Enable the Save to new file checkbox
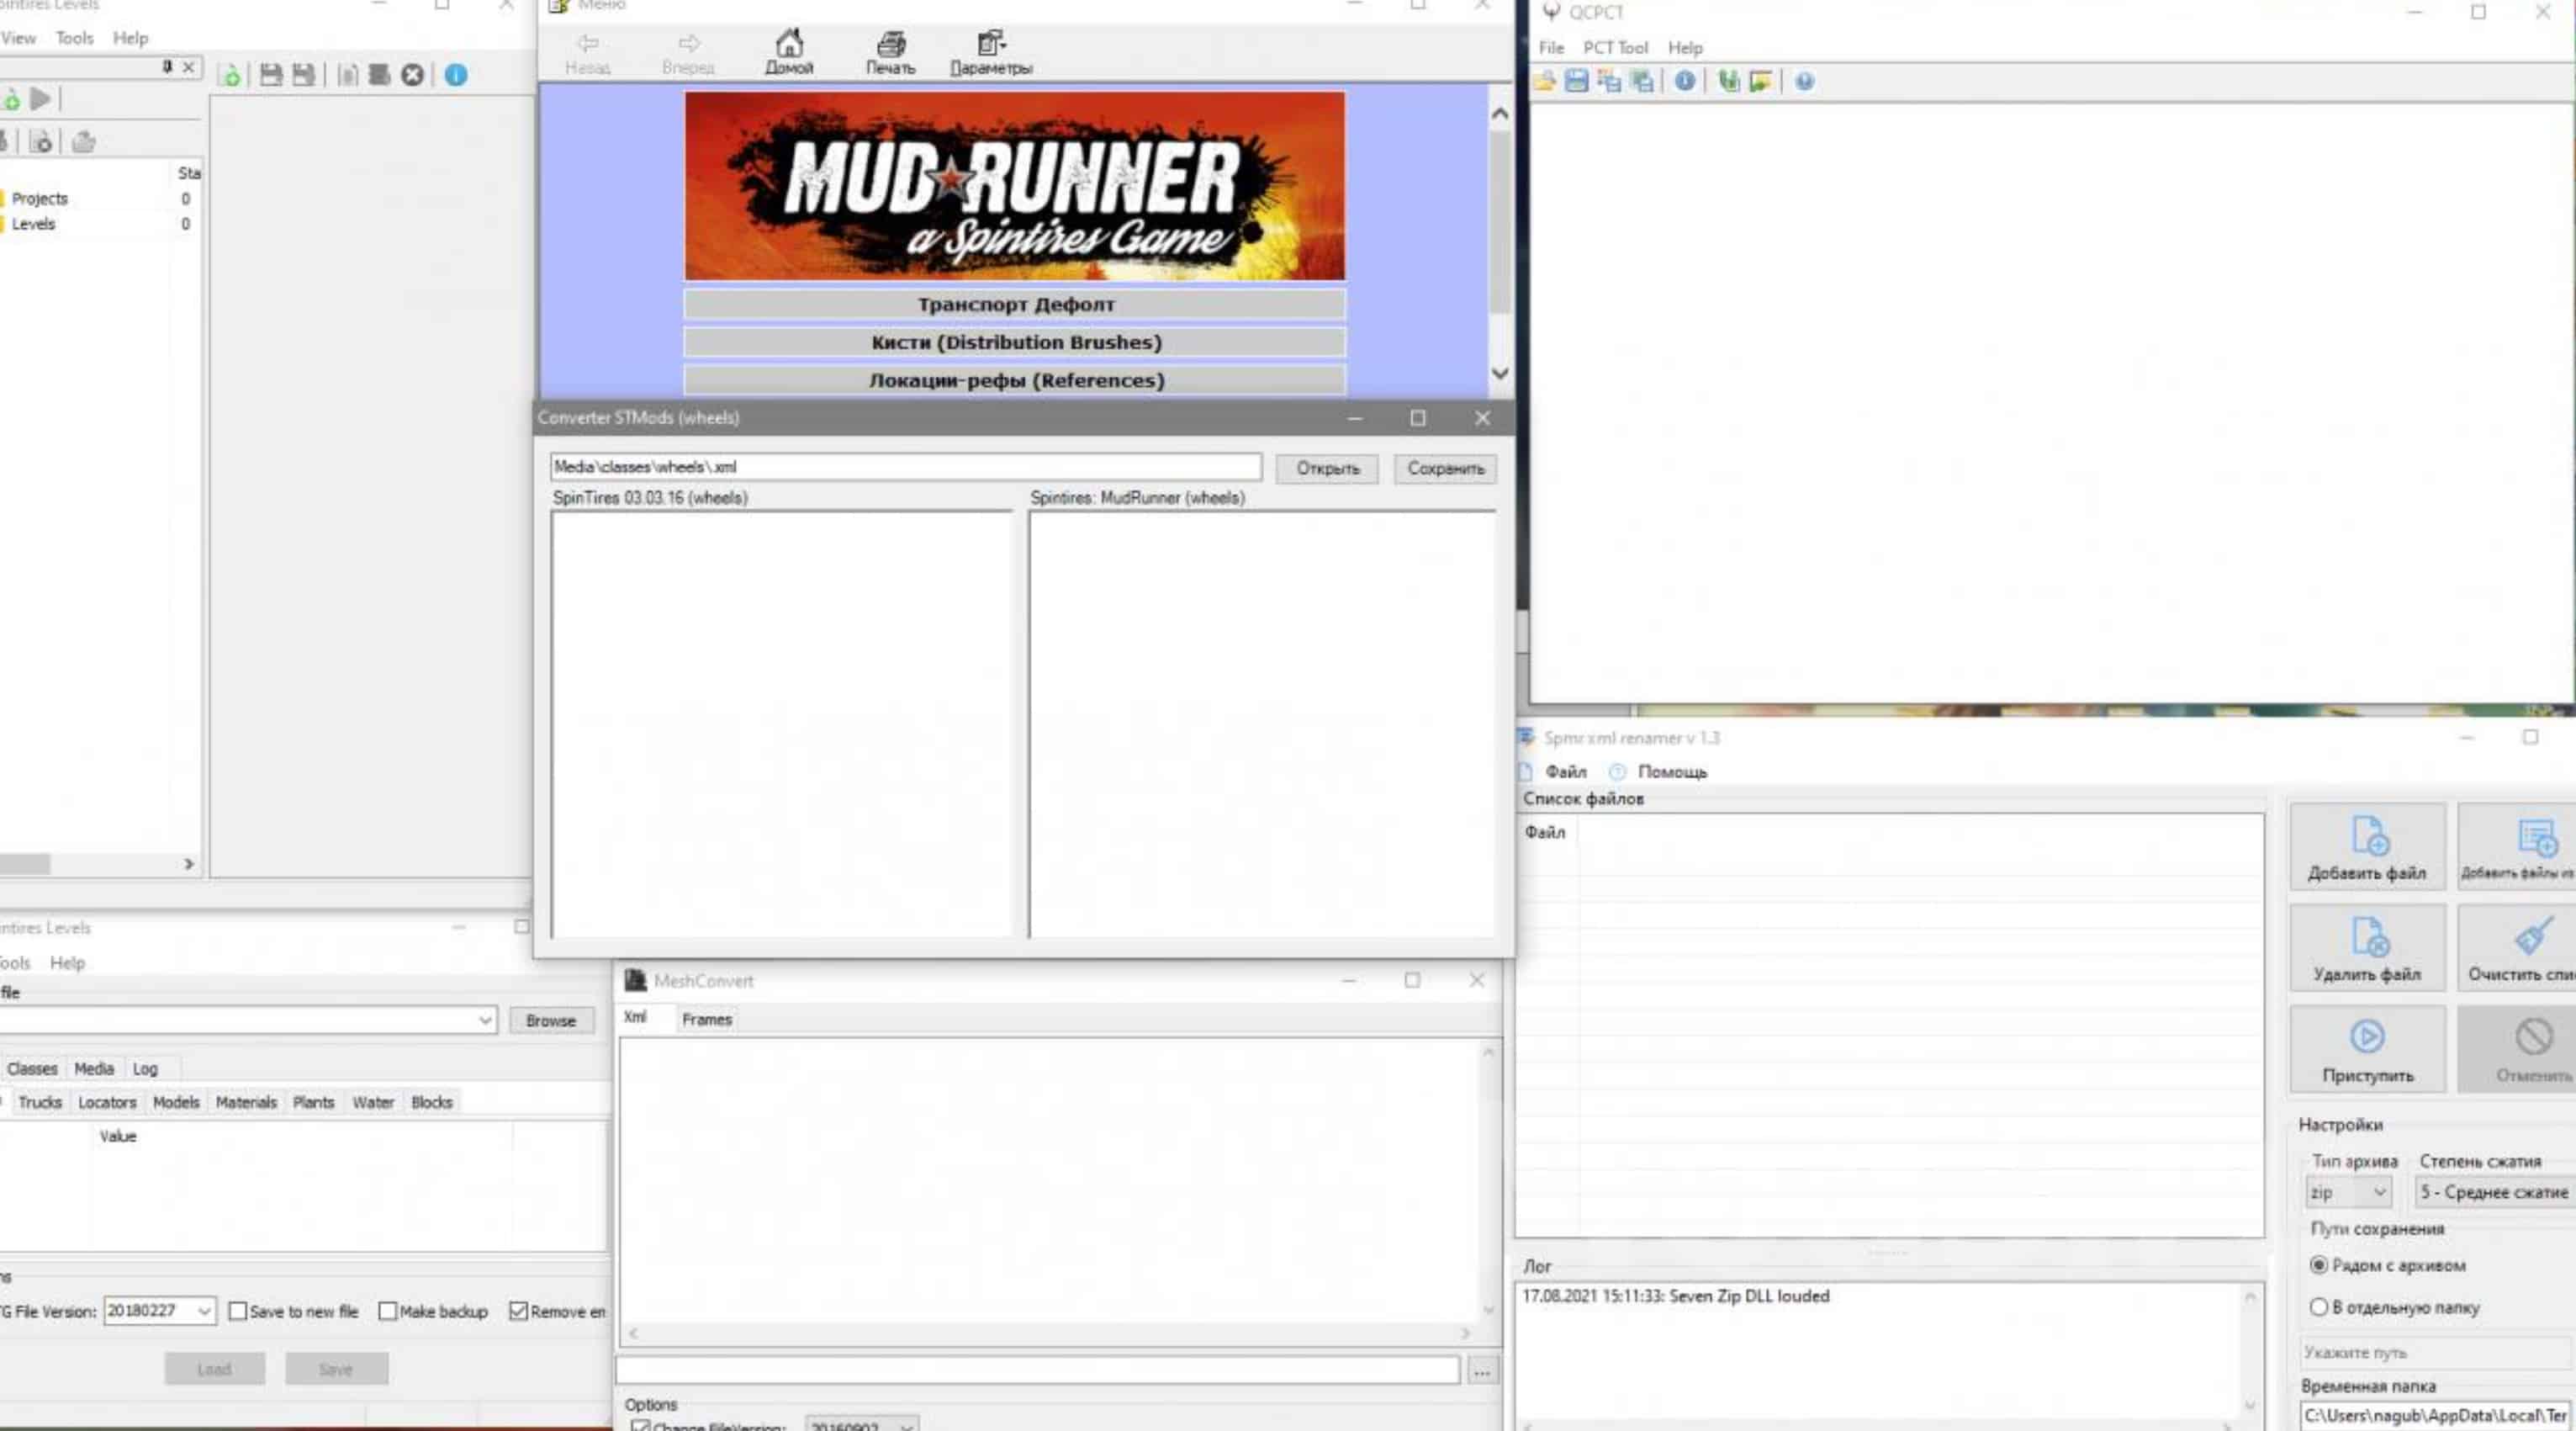Screen dimensions: 2576x1431 coord(238,1311)
